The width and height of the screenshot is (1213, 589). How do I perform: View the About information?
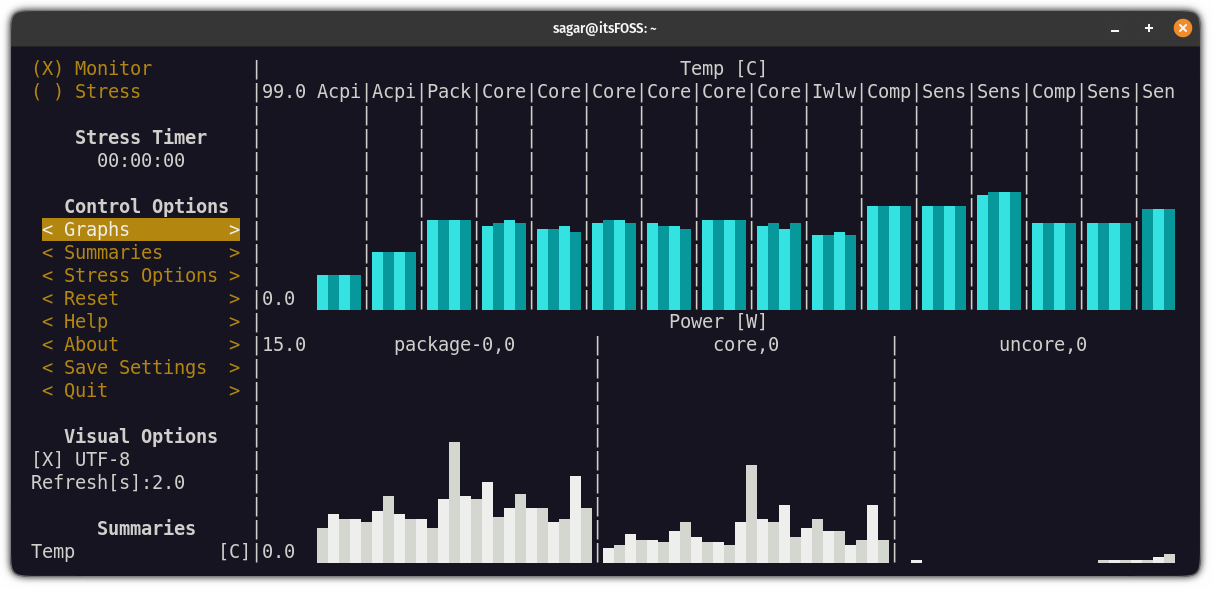pos(140,344)
